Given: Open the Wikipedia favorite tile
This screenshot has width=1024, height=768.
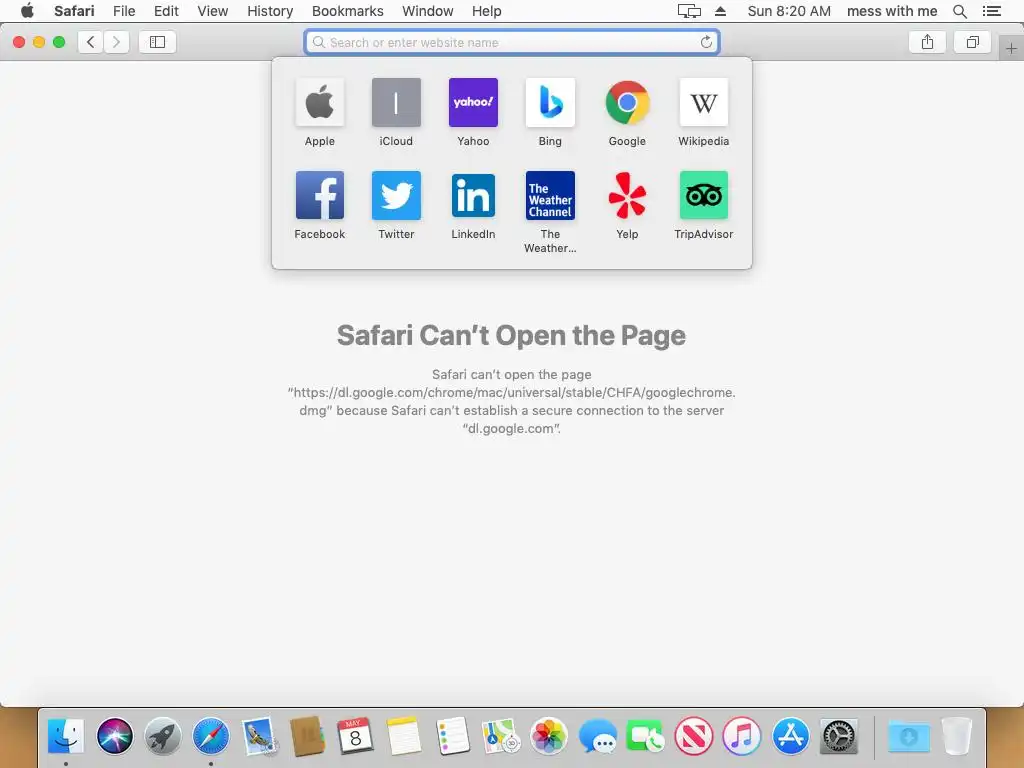Looking at the screenshot, I should tap(703, 103).
